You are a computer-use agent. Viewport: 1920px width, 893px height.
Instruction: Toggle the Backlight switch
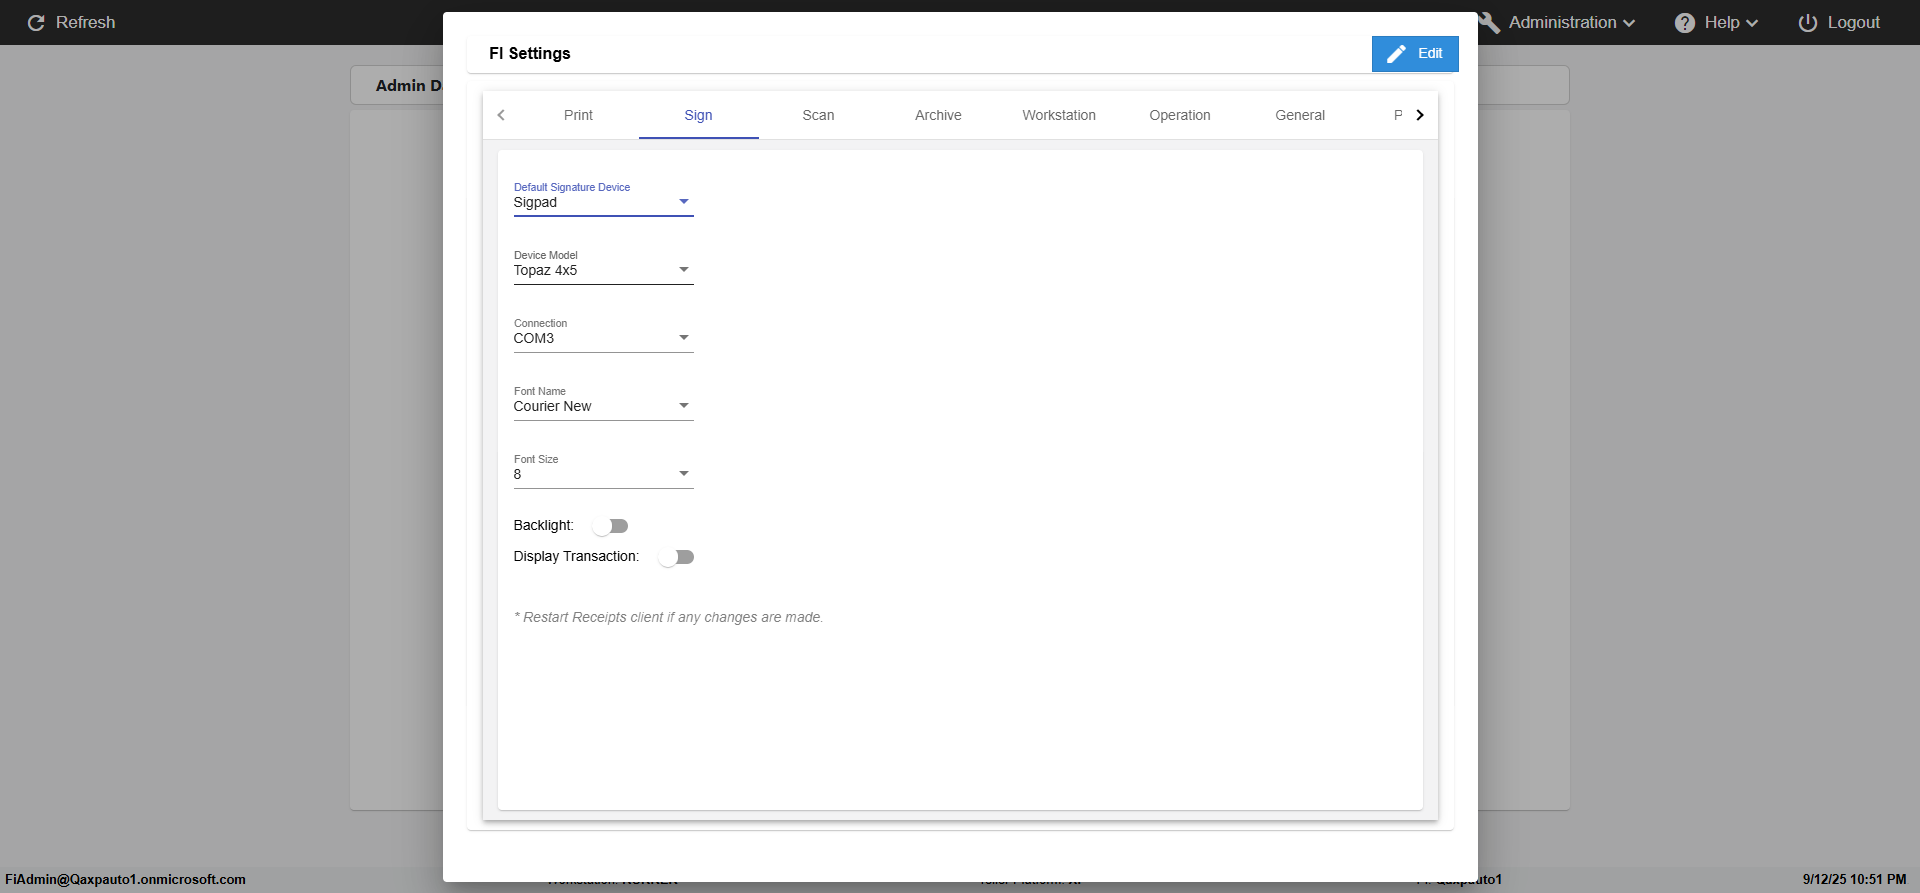click(x=610, y=526)
